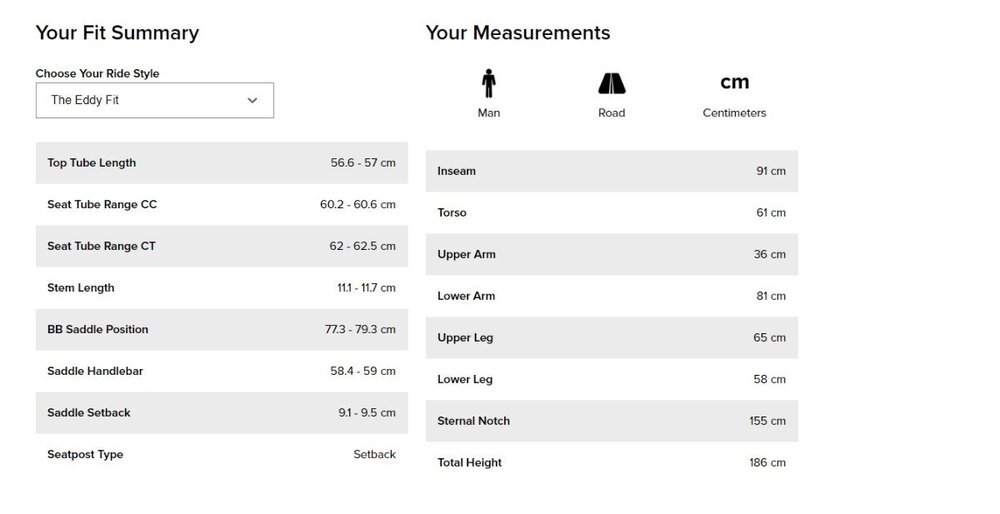Select the Saddle Setback row

point(221,413)
